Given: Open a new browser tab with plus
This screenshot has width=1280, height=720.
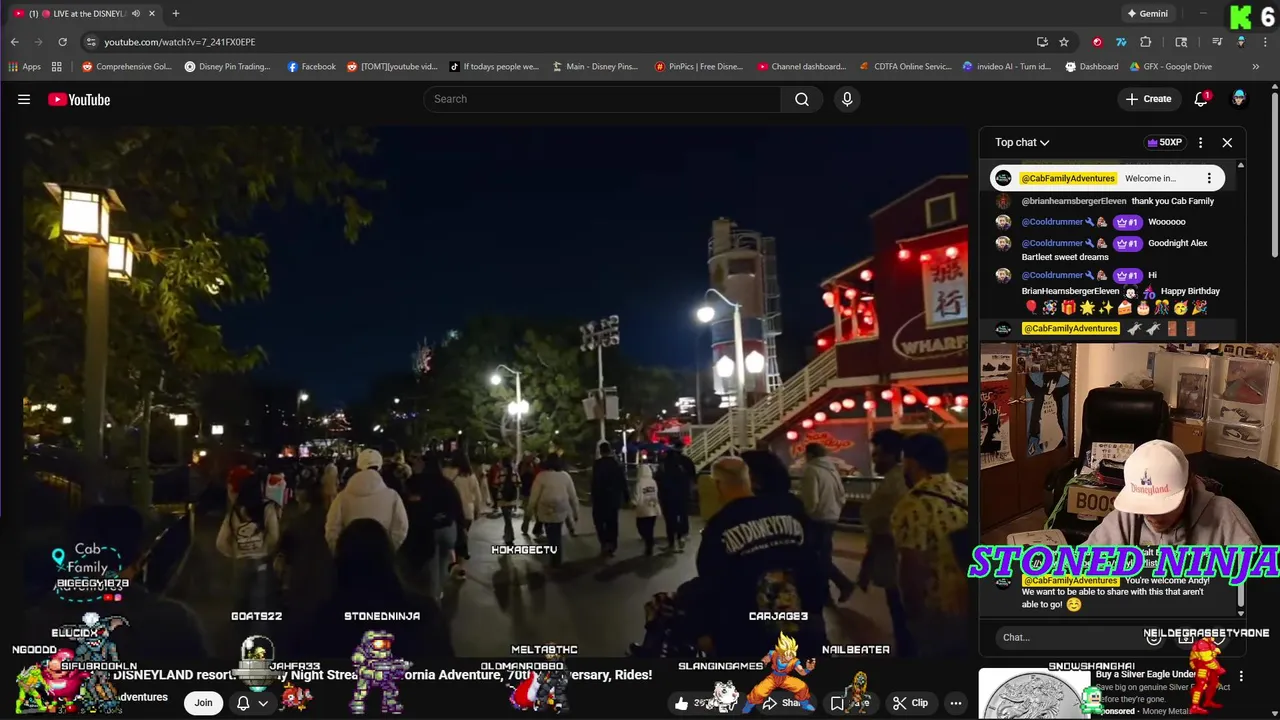Looking at the screenshot, I should point(175,13).
